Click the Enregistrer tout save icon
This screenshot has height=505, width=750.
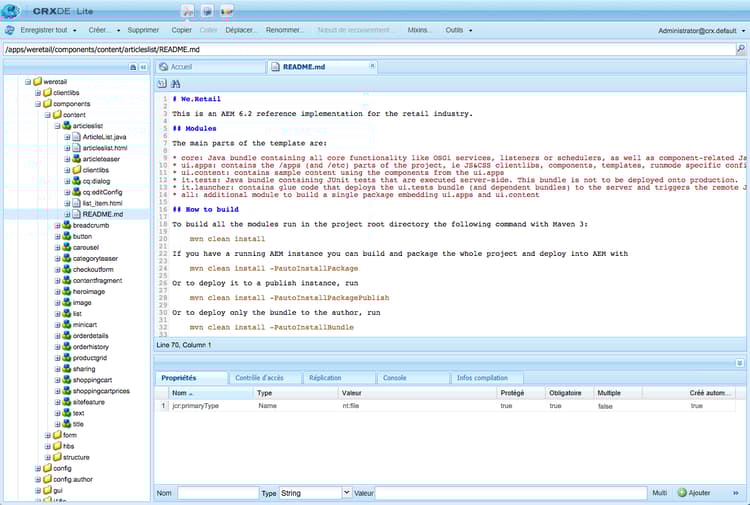pos(10,30)
